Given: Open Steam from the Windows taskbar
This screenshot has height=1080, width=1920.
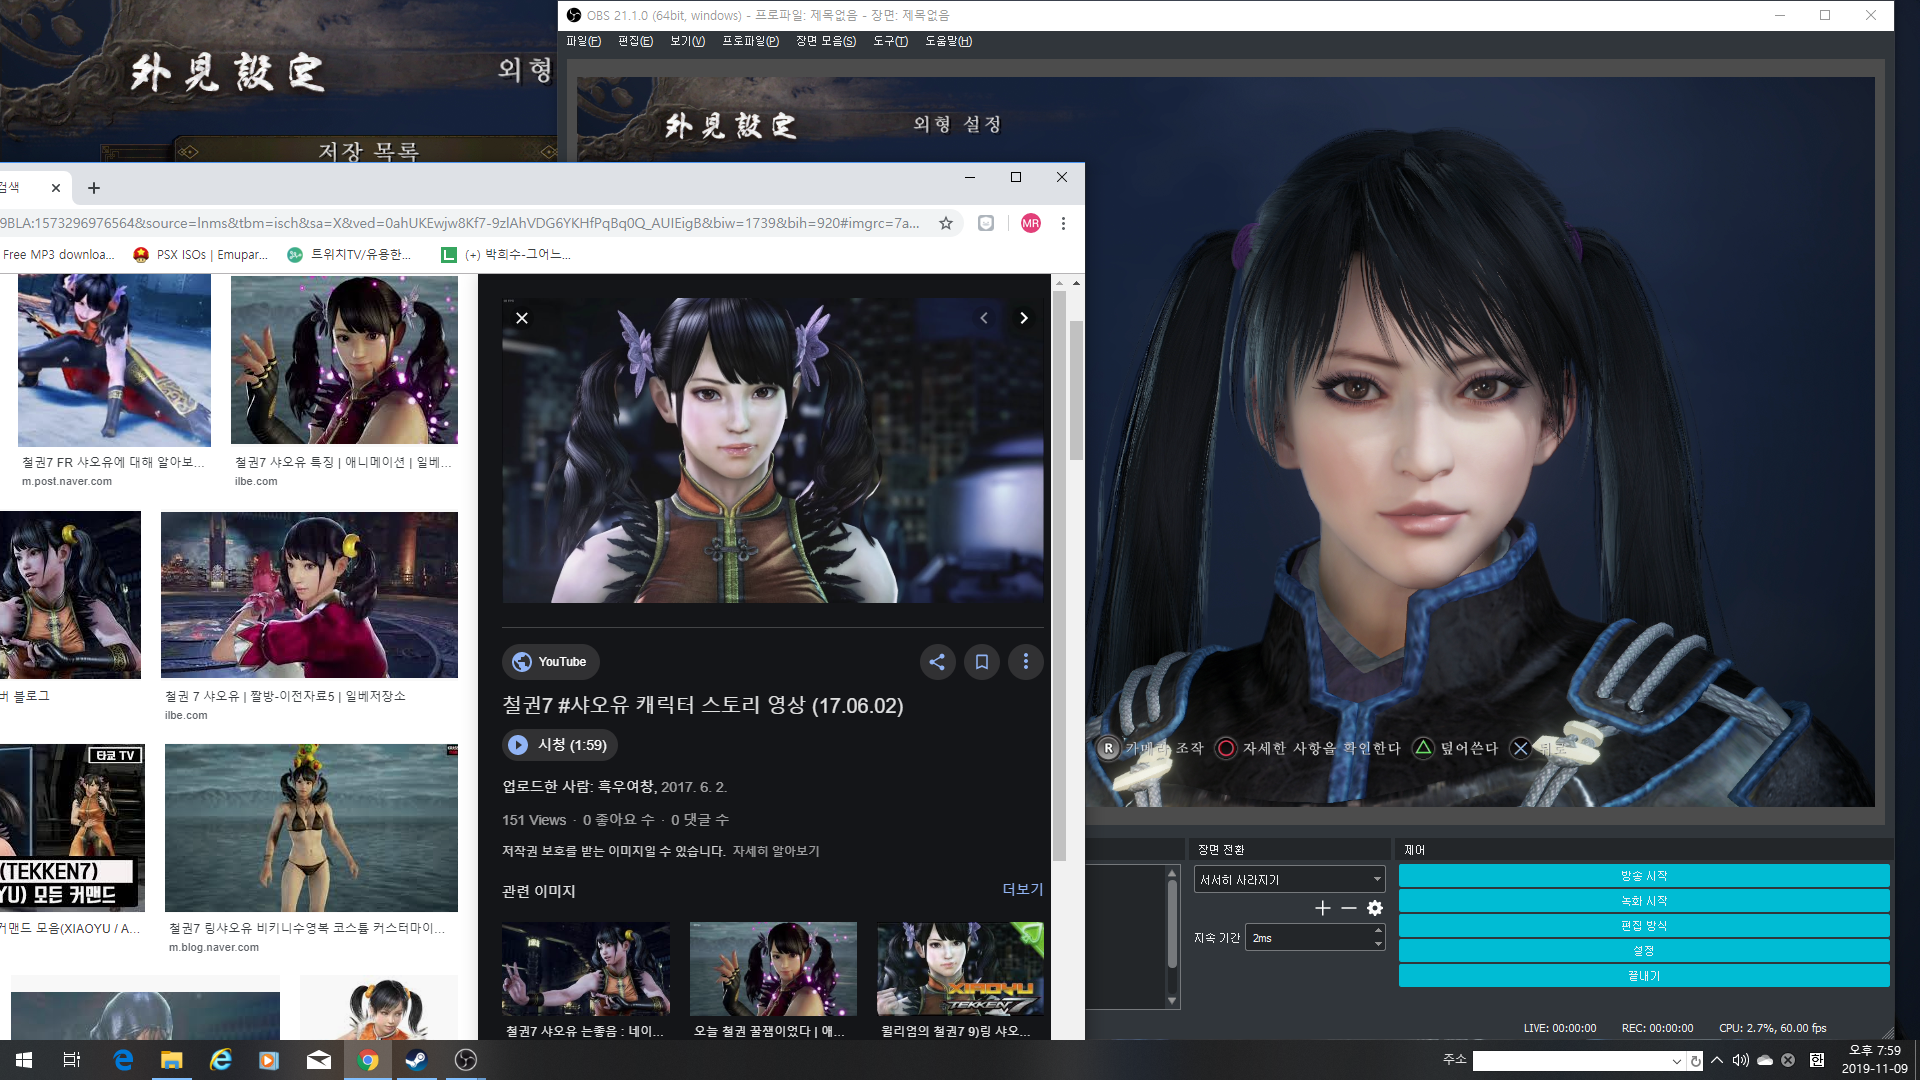Looking at the screenshot, I should [416, 1060].
